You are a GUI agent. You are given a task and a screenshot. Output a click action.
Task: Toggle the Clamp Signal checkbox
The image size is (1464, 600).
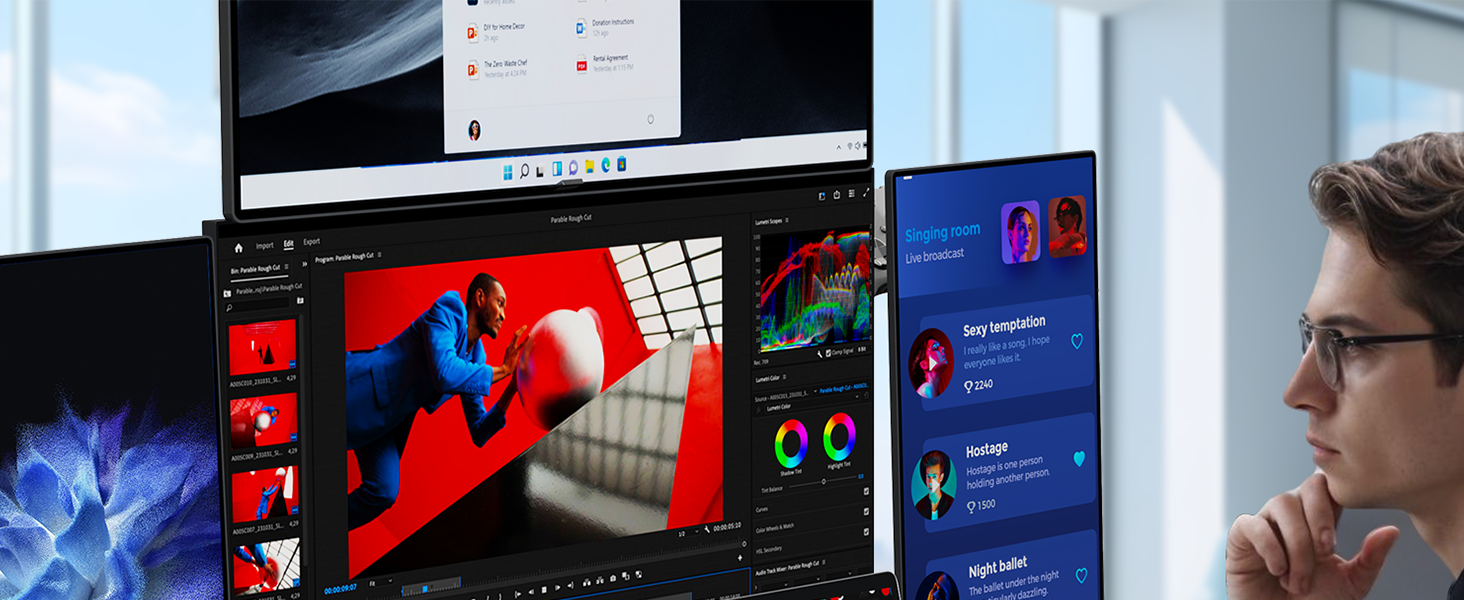(829, 352)
